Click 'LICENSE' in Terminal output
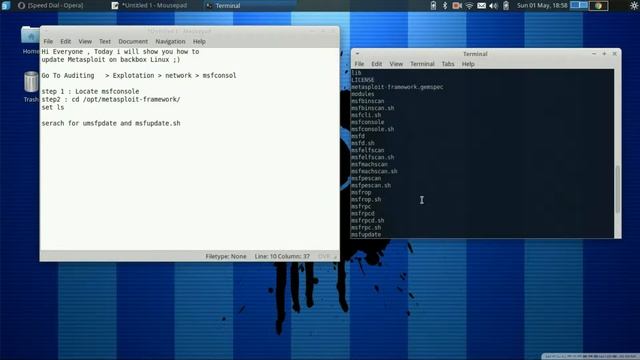The height and width of the screenshot is (360, 640). pos(362,80)
